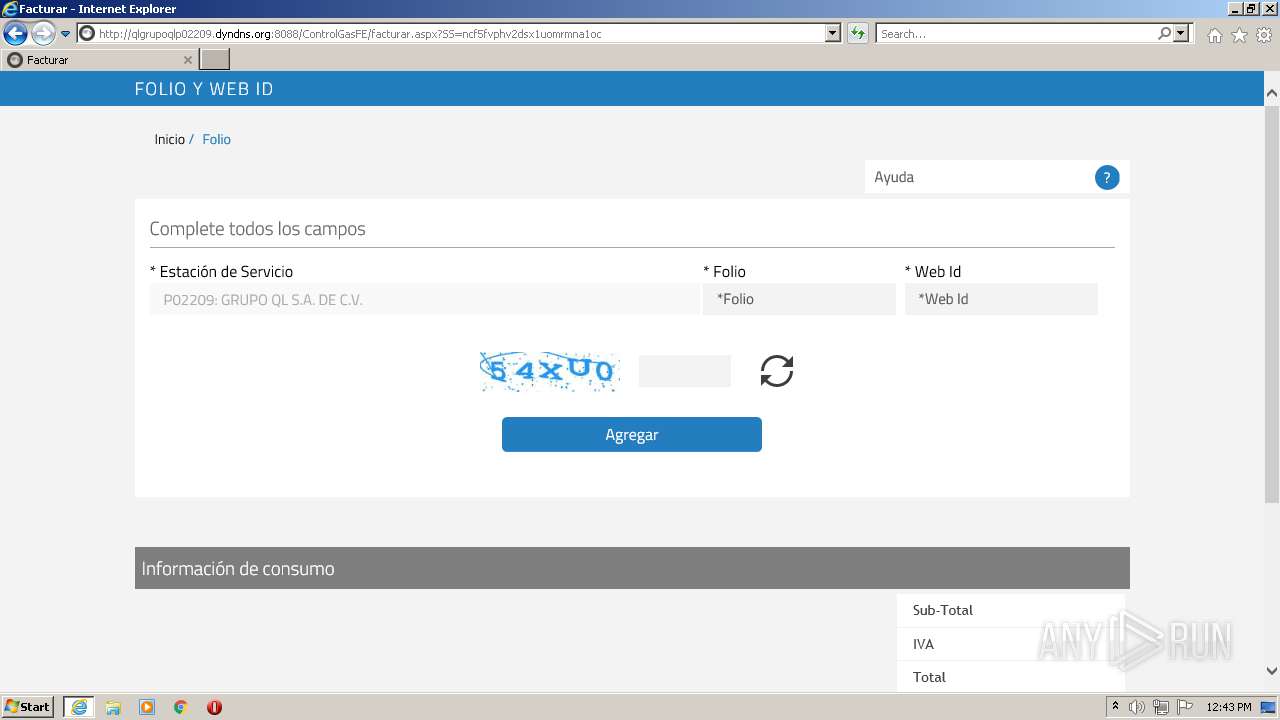Open Internet Explorer in the taskbar
This screenshot has height=720, width=1280.
point(79,707)
